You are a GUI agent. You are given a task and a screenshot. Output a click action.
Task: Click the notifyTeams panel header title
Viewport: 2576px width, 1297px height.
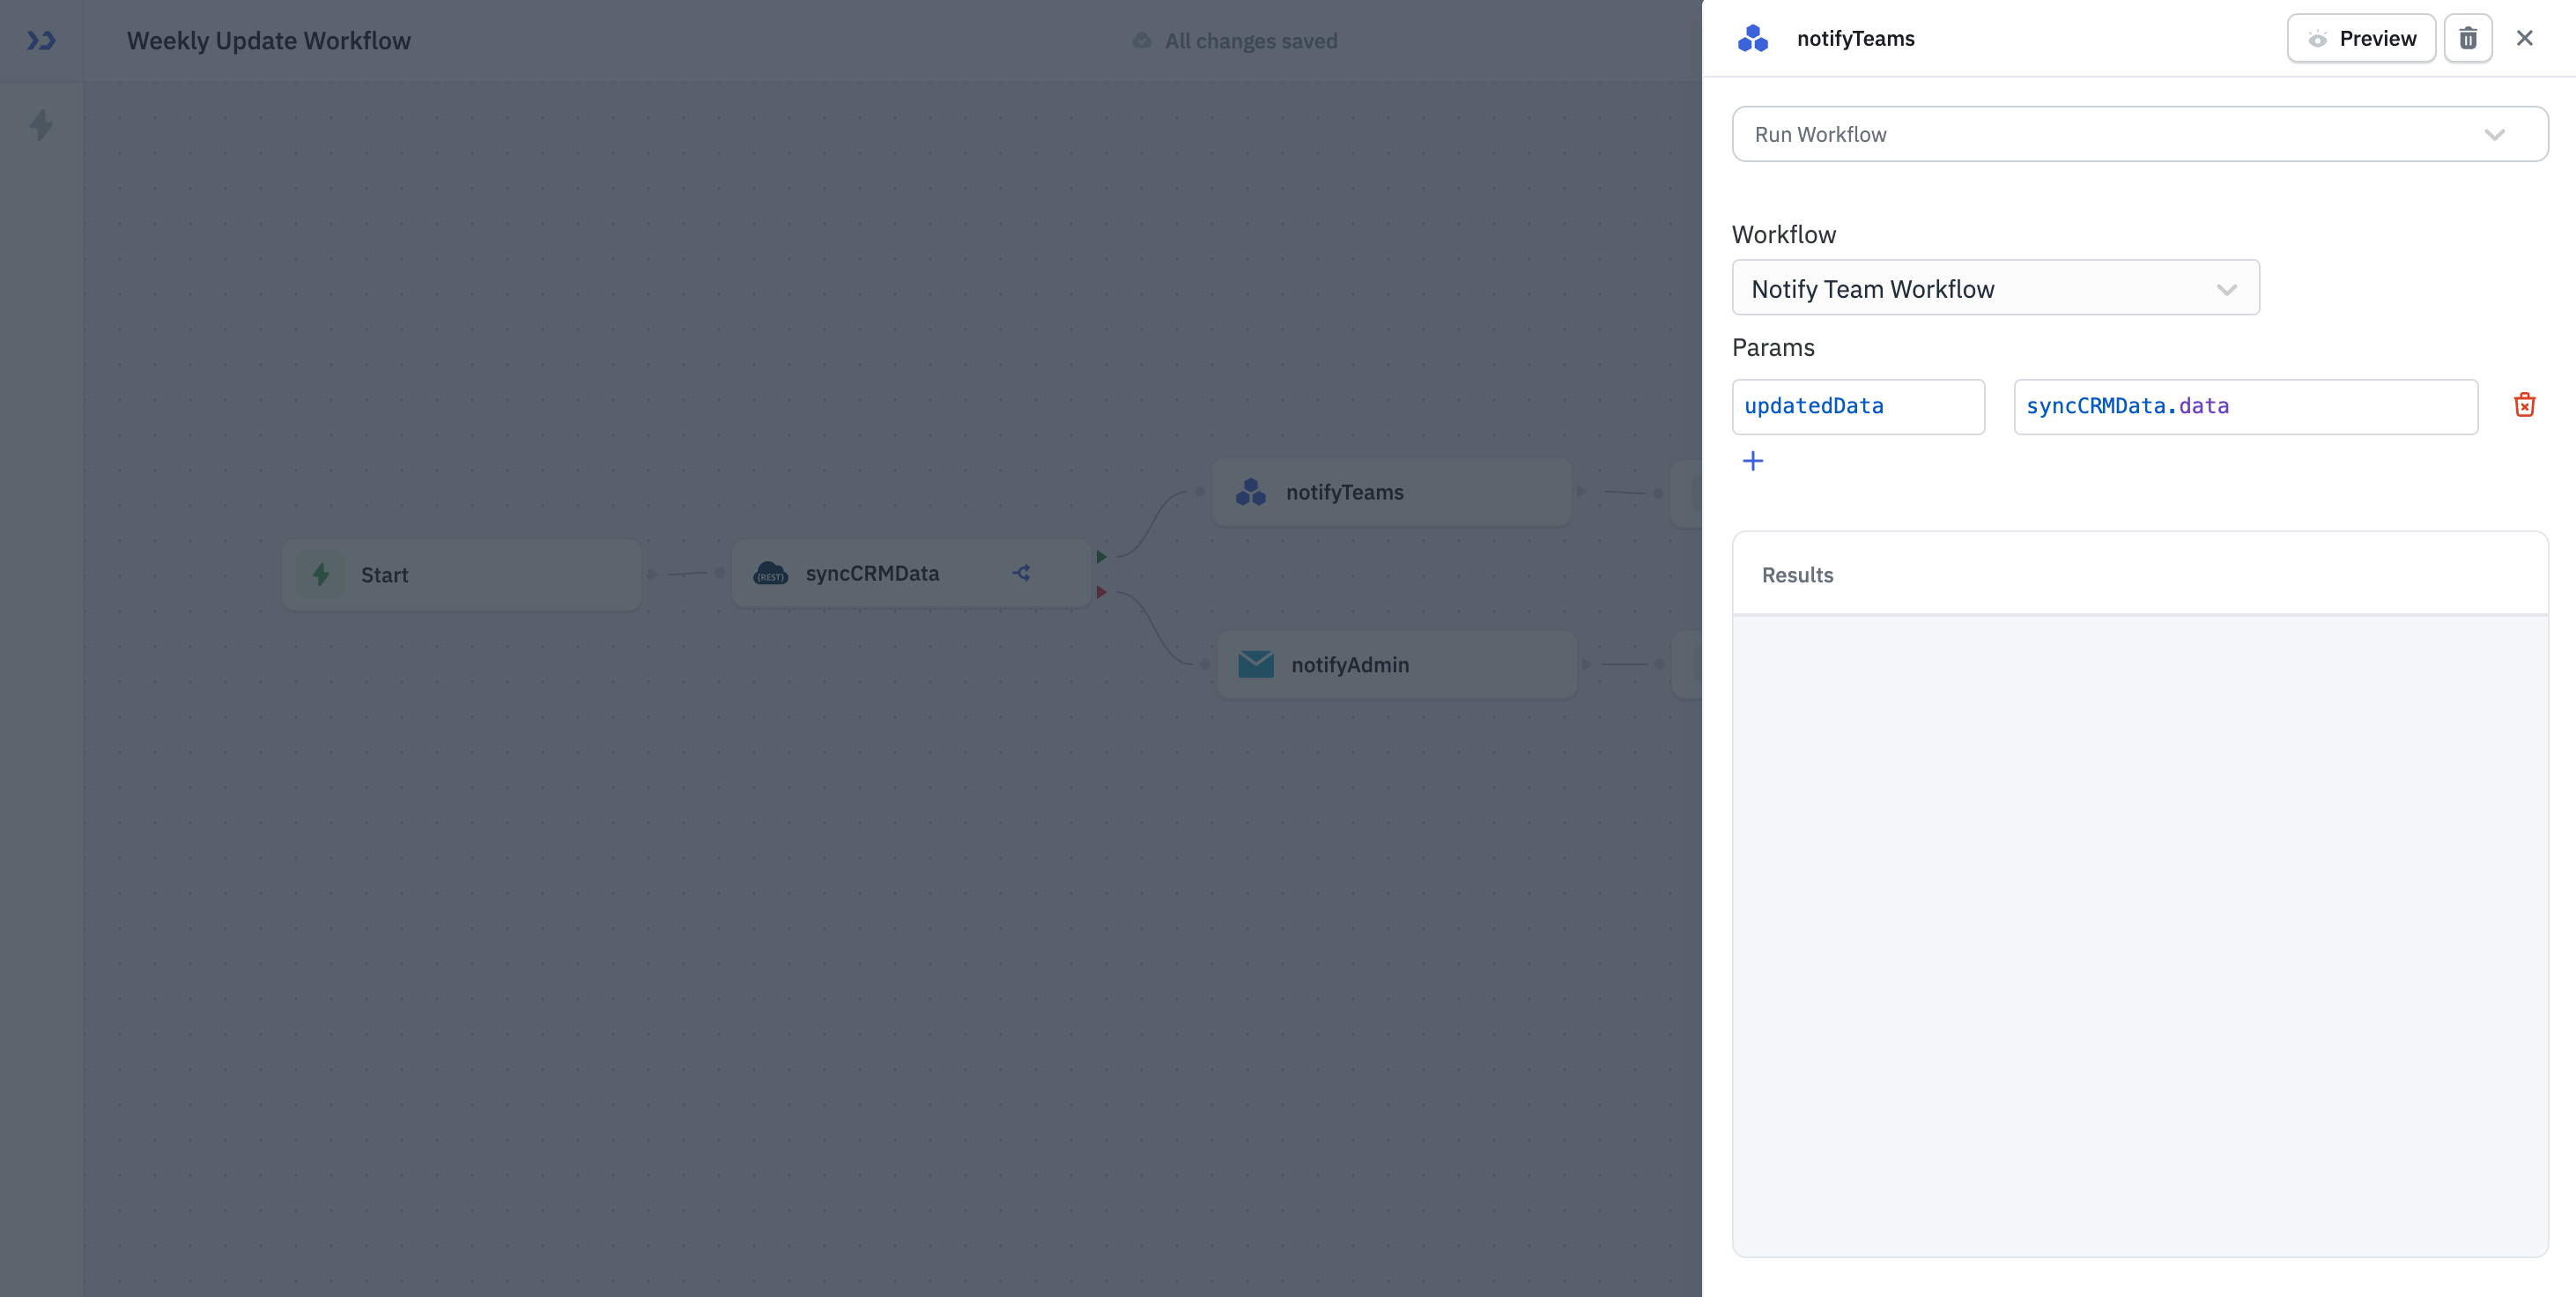click(1855, 38)
